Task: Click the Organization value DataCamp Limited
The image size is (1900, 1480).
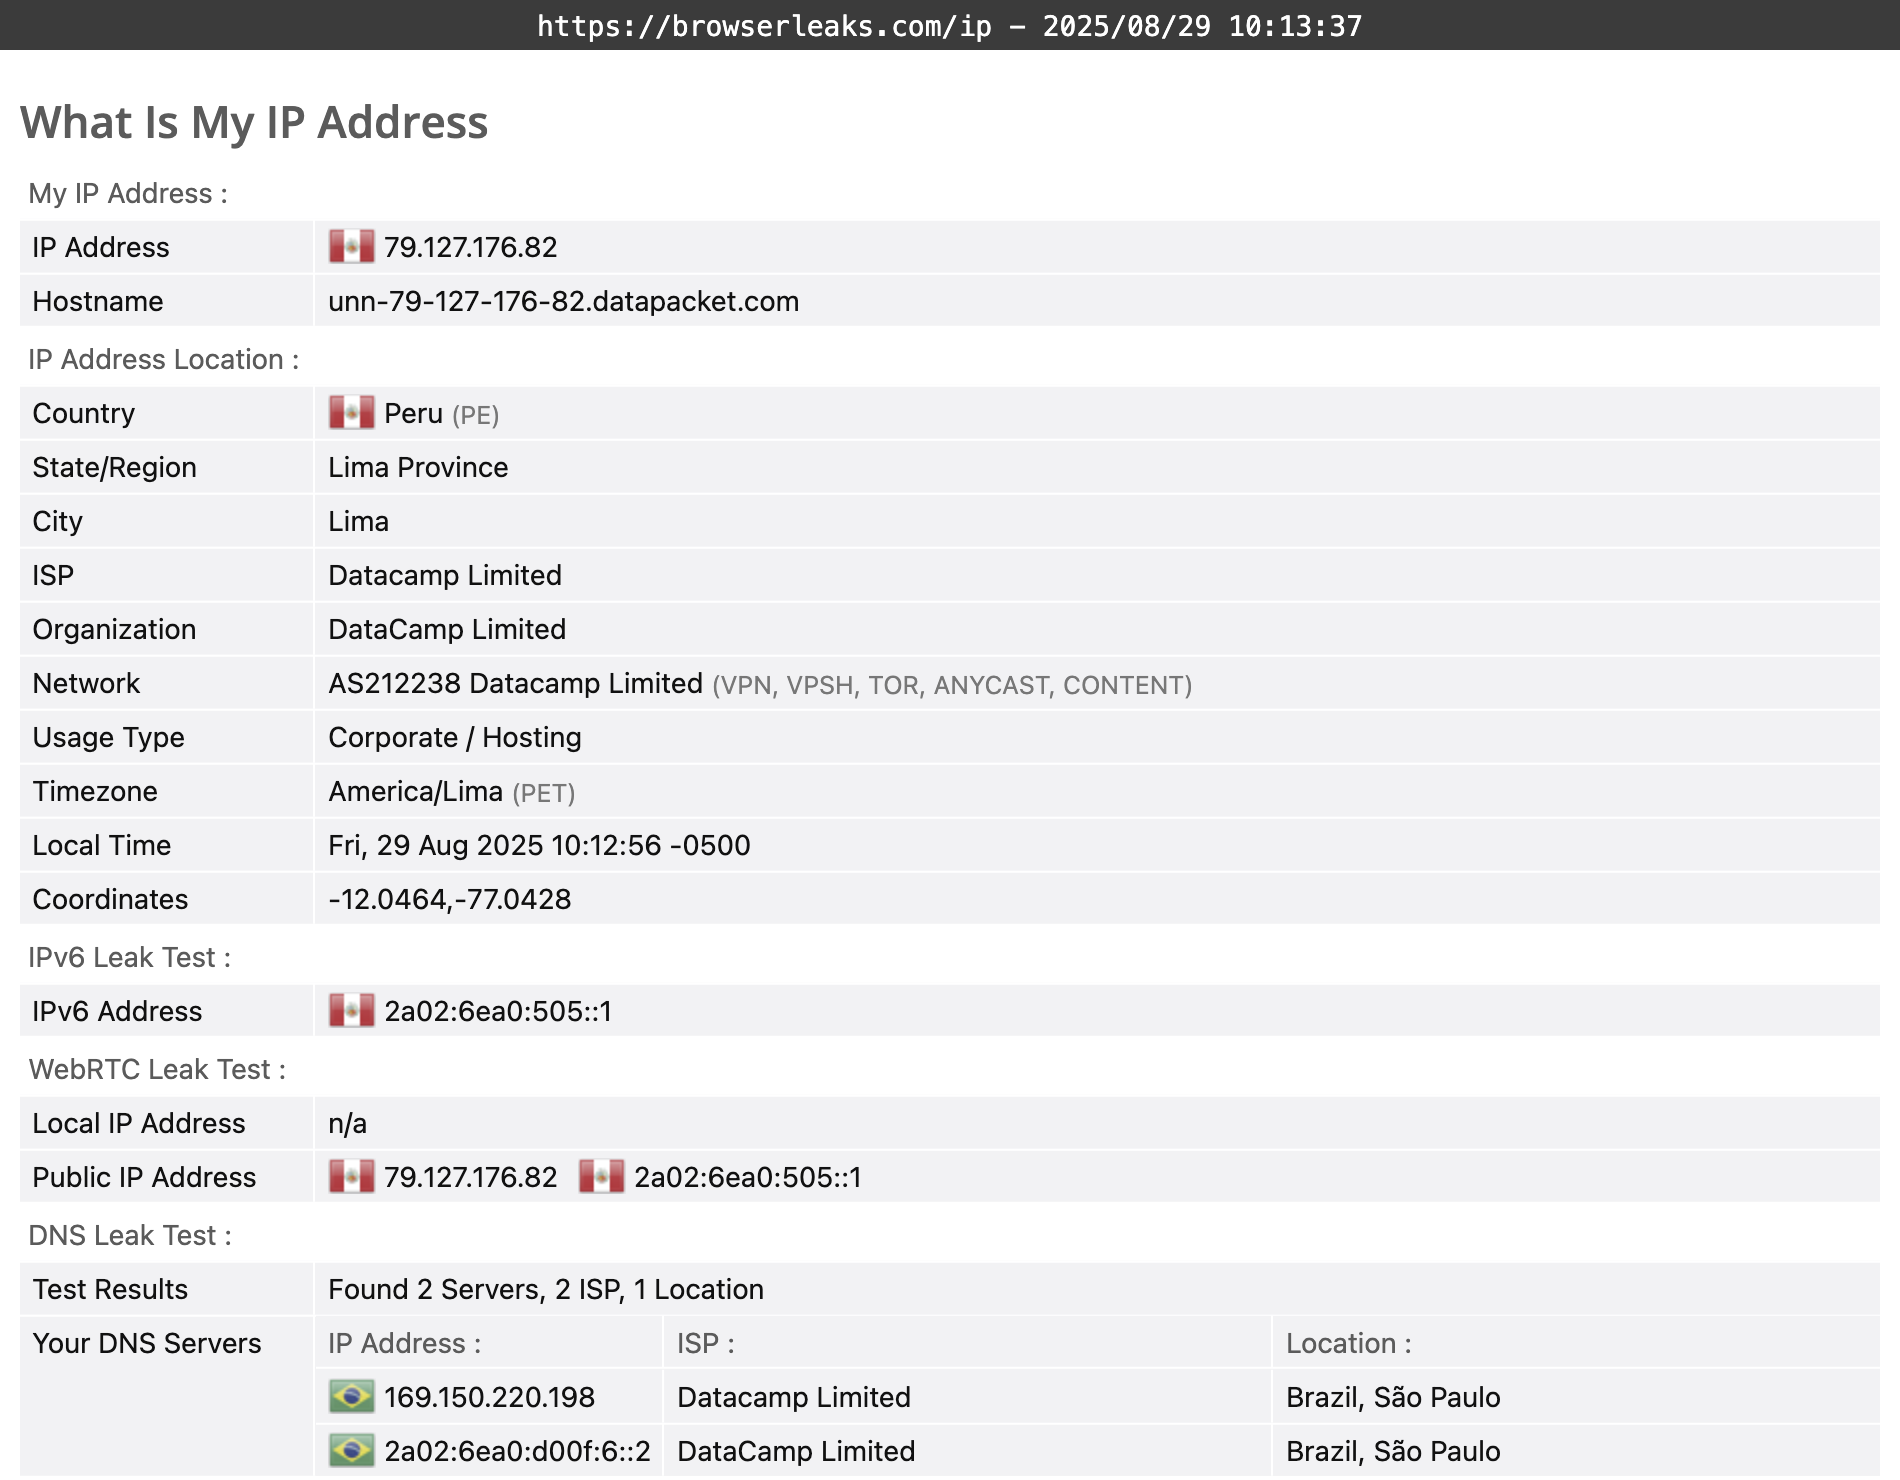Action: [447, 629]
